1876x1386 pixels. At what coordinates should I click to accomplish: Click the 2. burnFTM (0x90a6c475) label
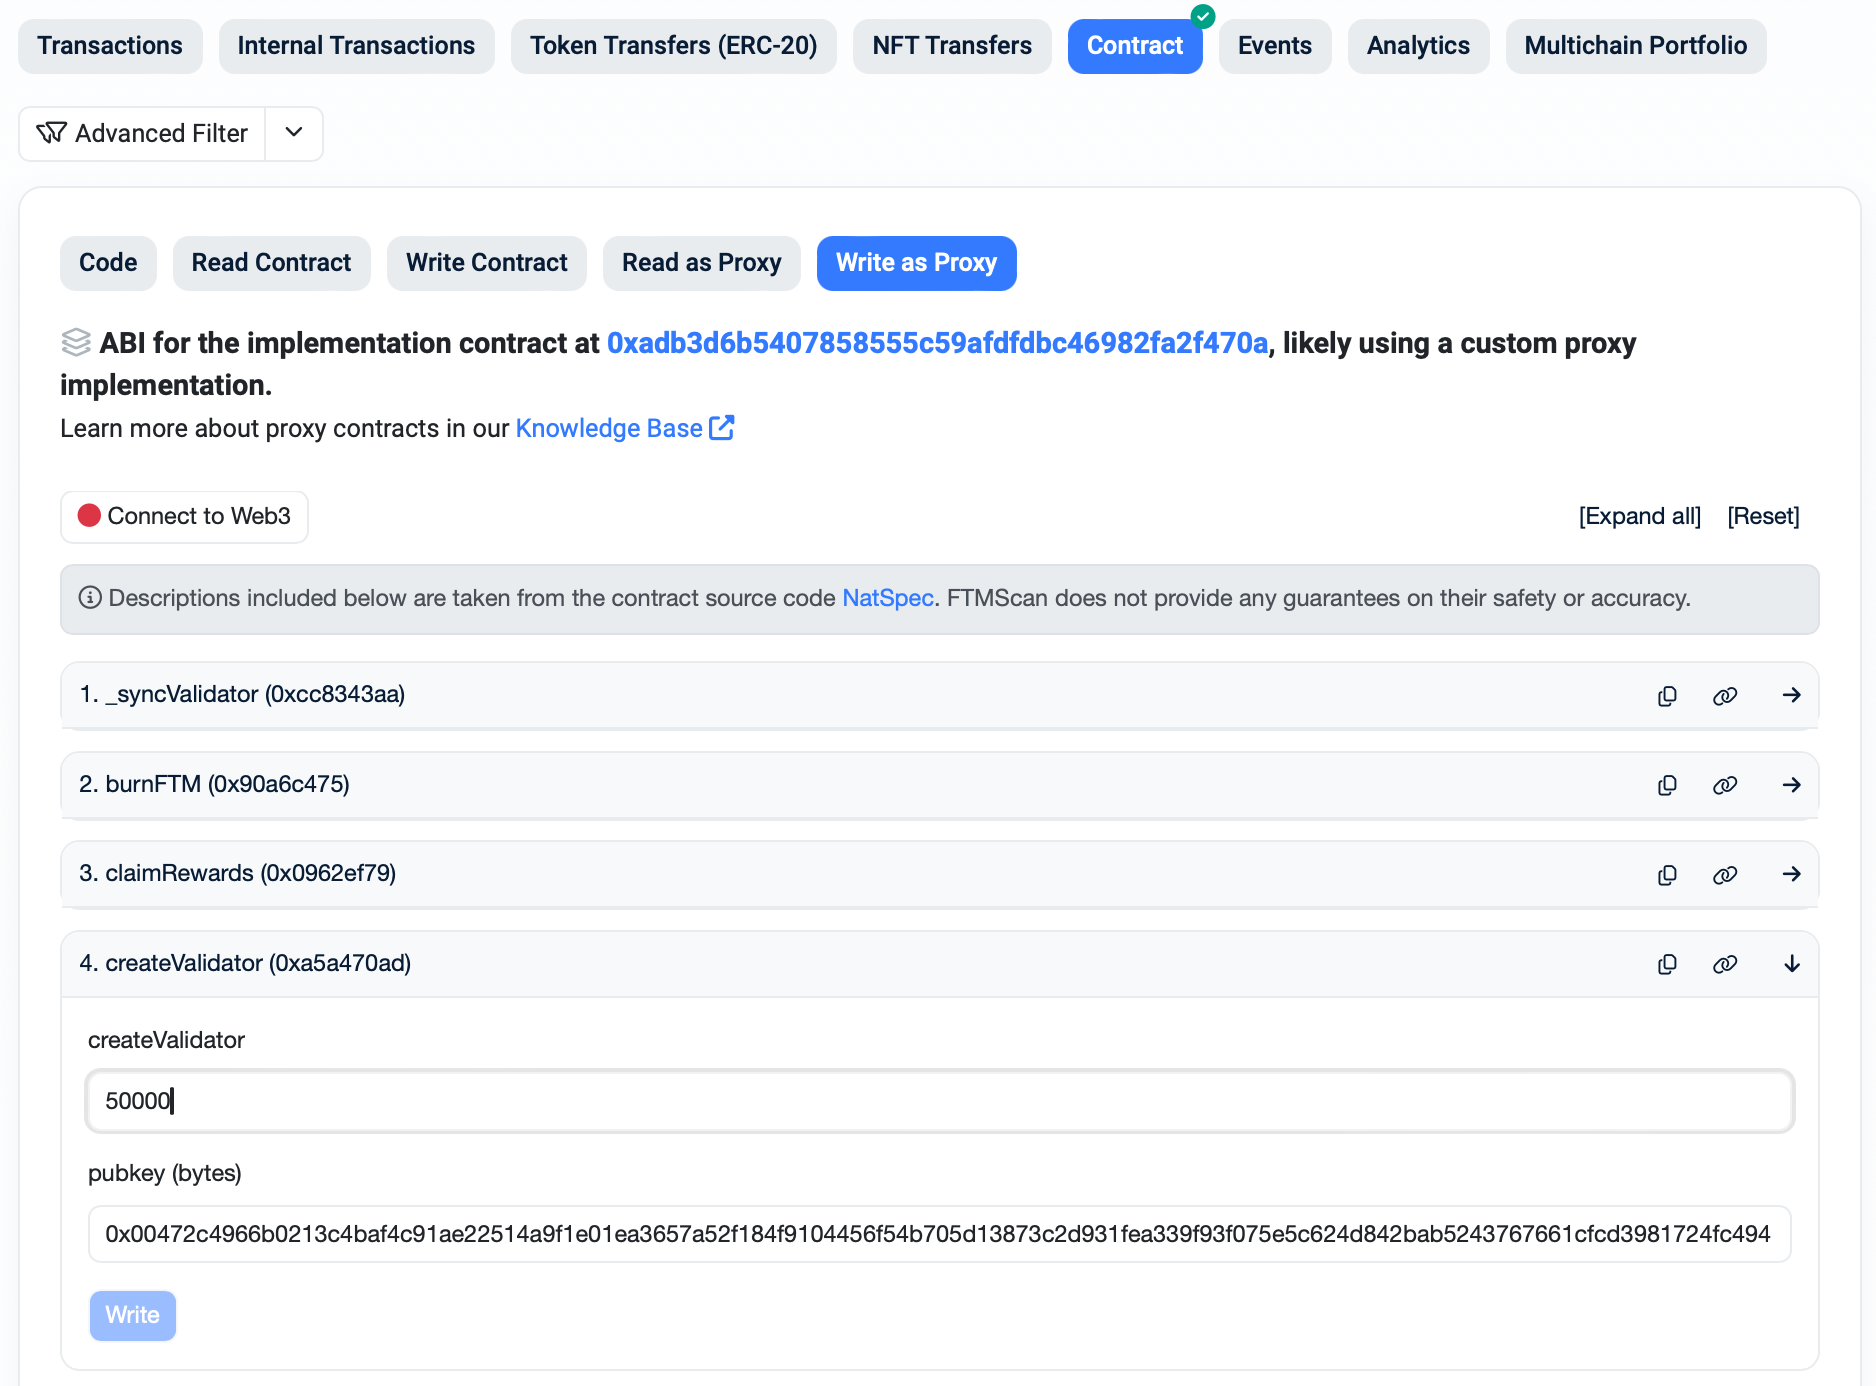click(x=214, y=784)
